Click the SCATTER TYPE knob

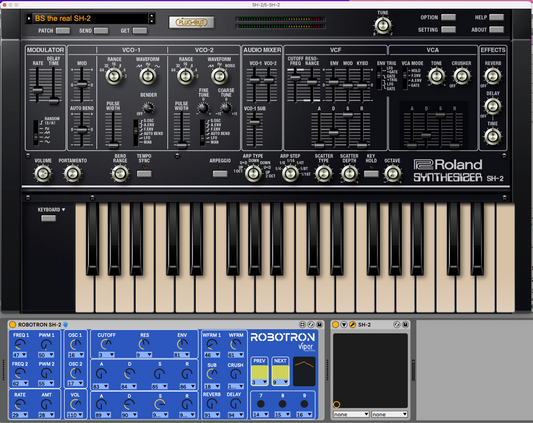324,174
